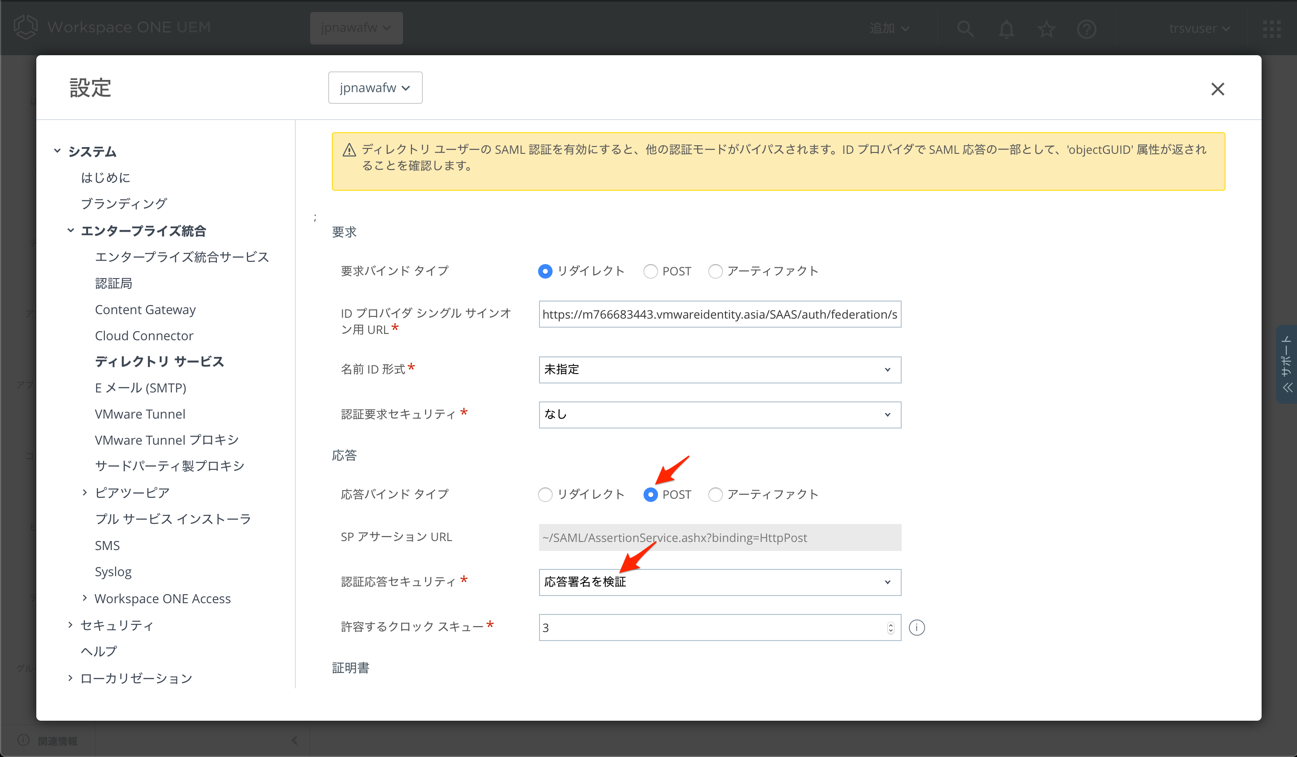Screen dimensions: 1297x757
Task: Select リダイレクト for 要求バインド タイプ
Action: click(545, 271)
